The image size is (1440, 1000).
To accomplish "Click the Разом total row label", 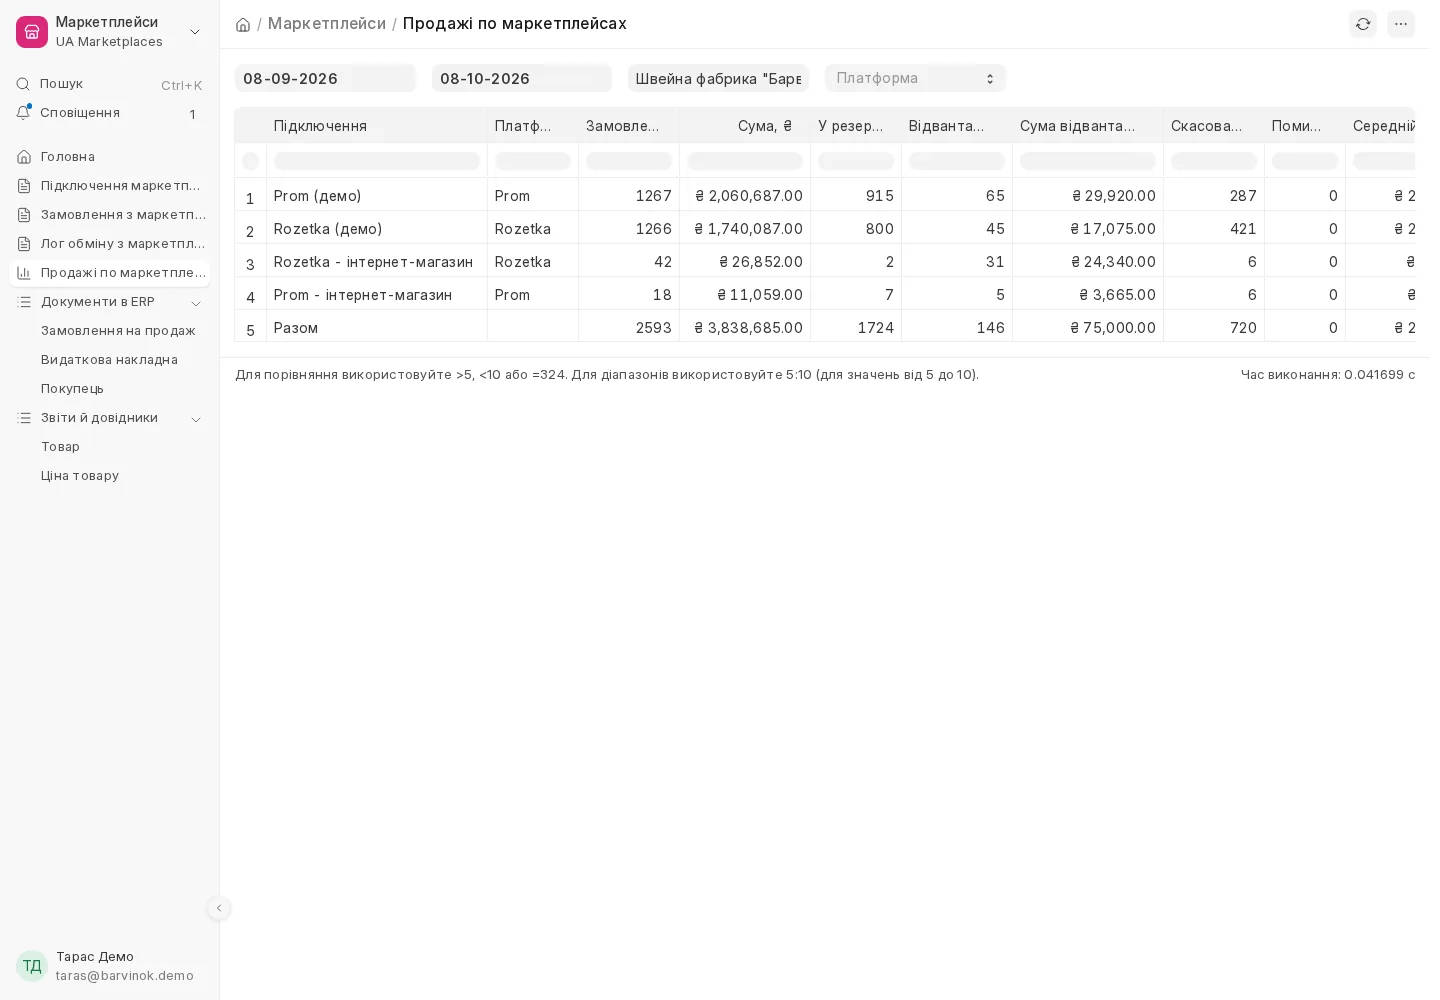I will (296, 328).
